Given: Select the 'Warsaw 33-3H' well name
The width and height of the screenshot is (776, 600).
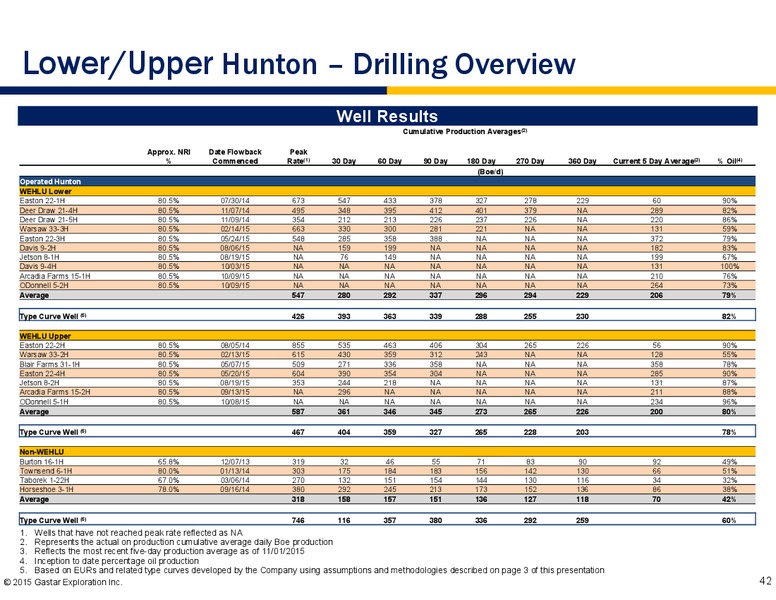Looking at the screenshot, I should coord(44,229).
